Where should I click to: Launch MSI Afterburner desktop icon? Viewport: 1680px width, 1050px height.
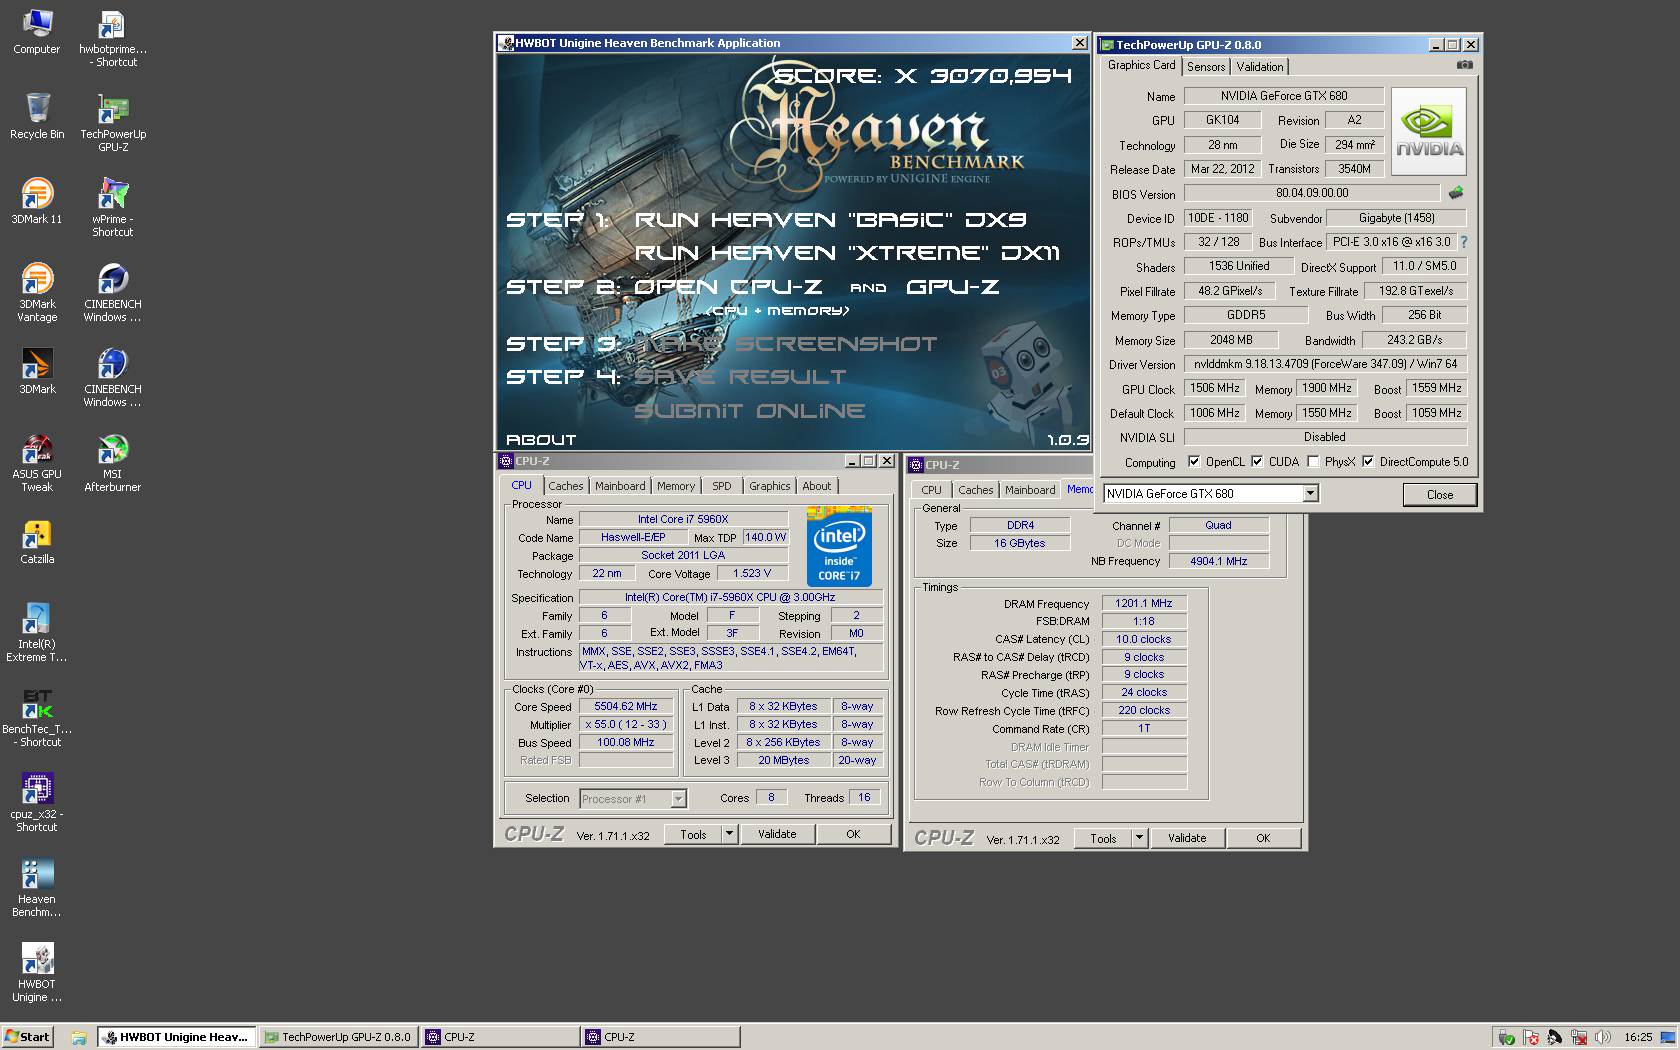[112, 464]
